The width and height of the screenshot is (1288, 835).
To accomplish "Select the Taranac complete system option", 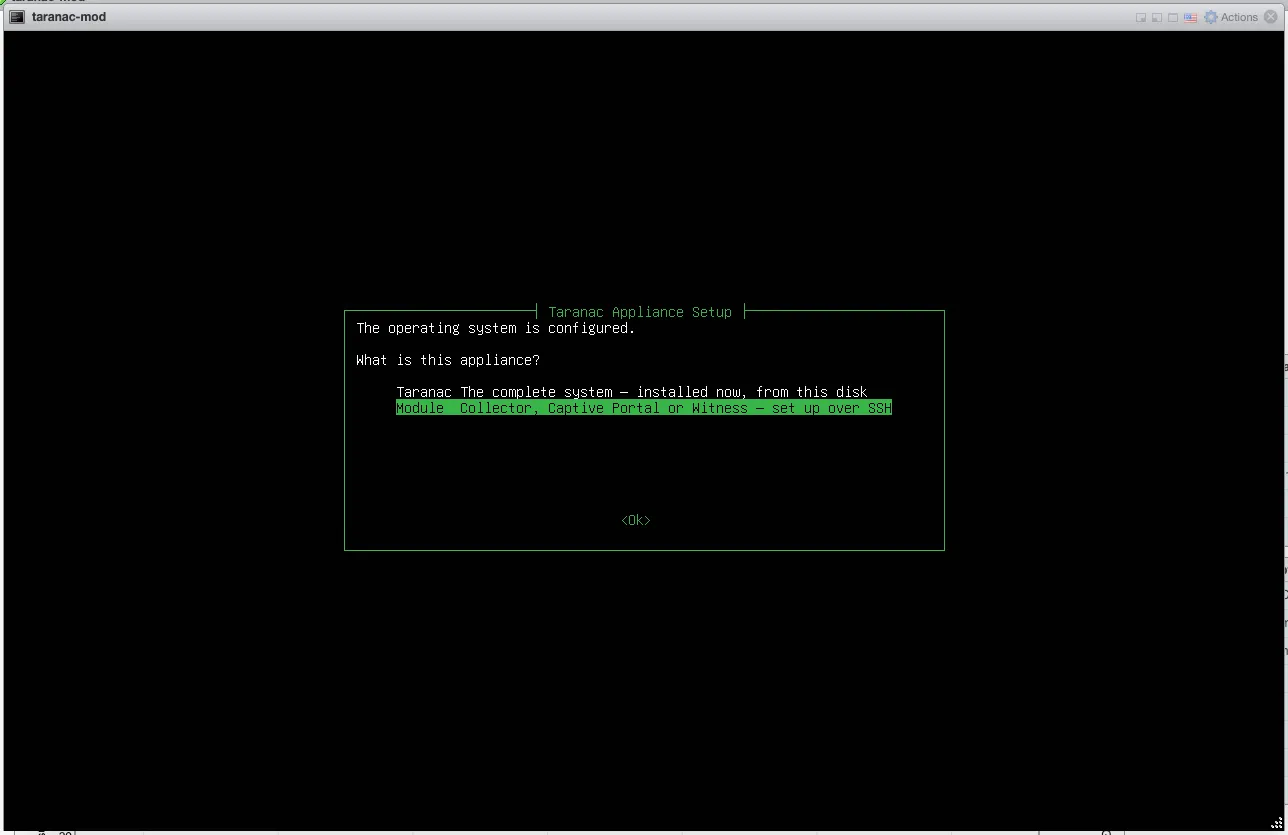I will 632,392.
